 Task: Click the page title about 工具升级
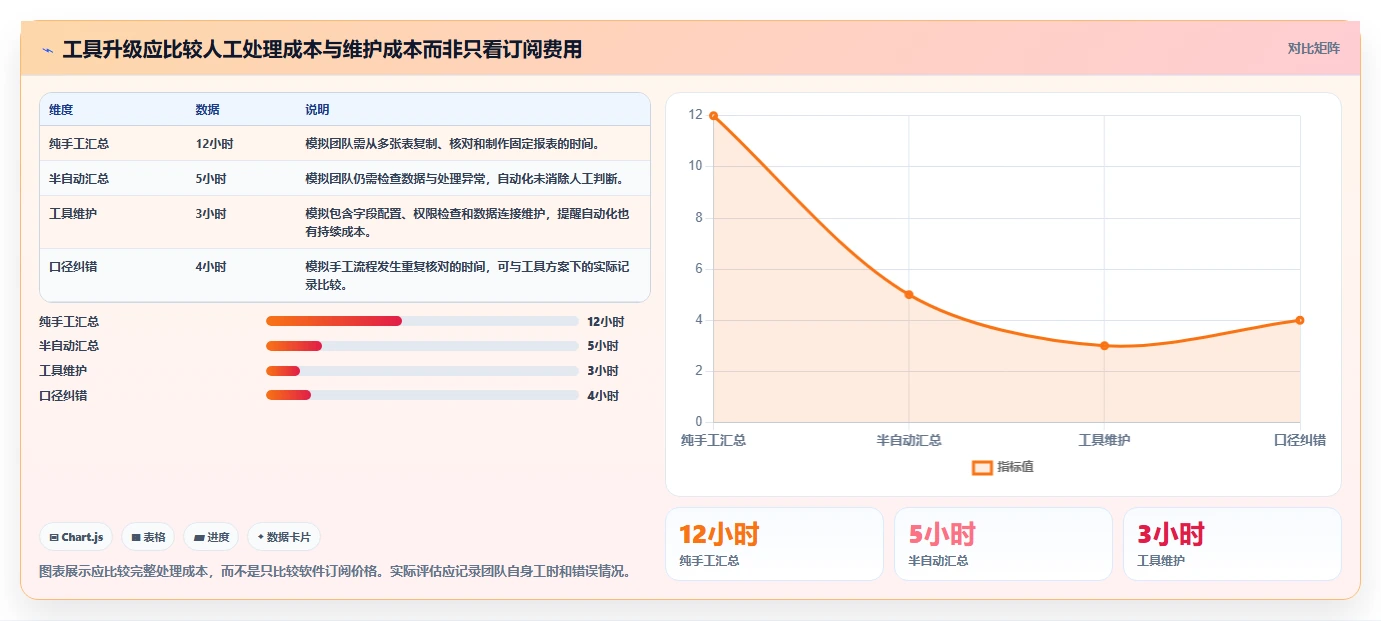(322, 49)
